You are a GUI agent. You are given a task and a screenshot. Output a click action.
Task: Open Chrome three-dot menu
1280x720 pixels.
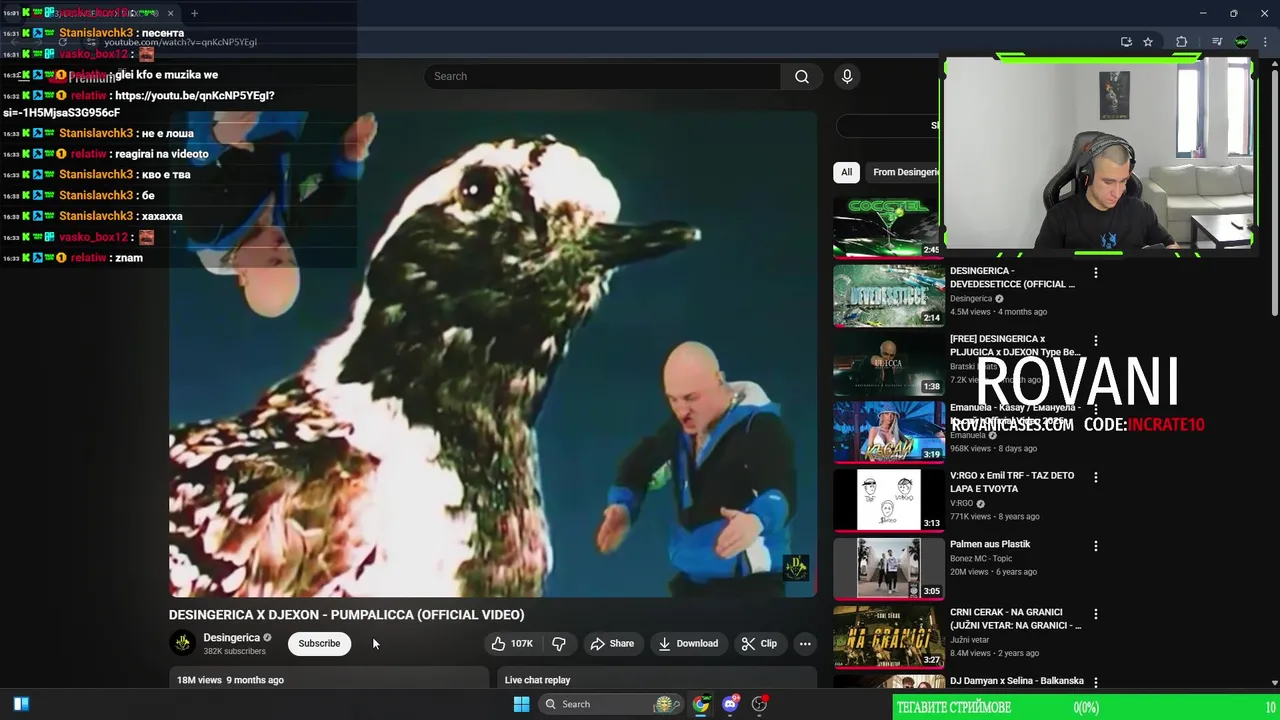click(x=1264, y=42)
